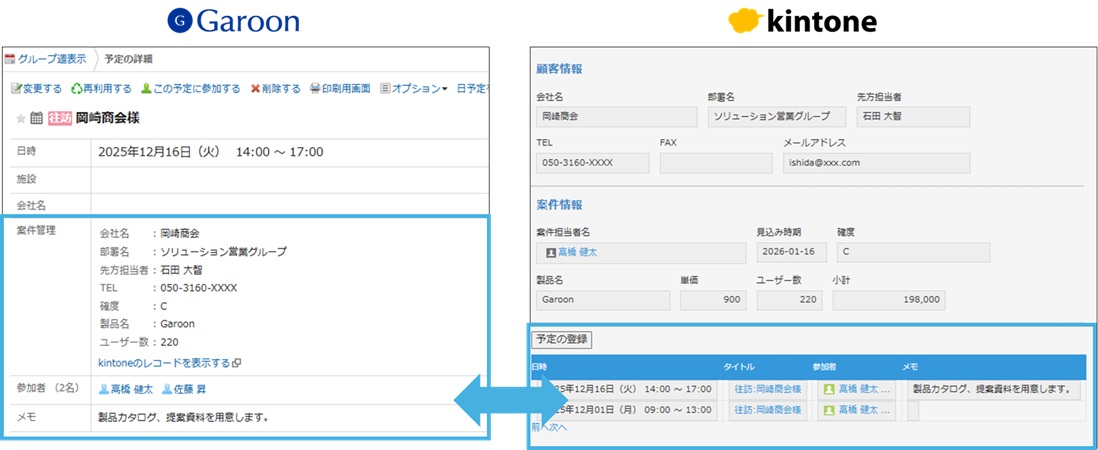Click the calendar icon before グループ週表示
This screenshot has width=1098, height=450.
tap(10, 59)
